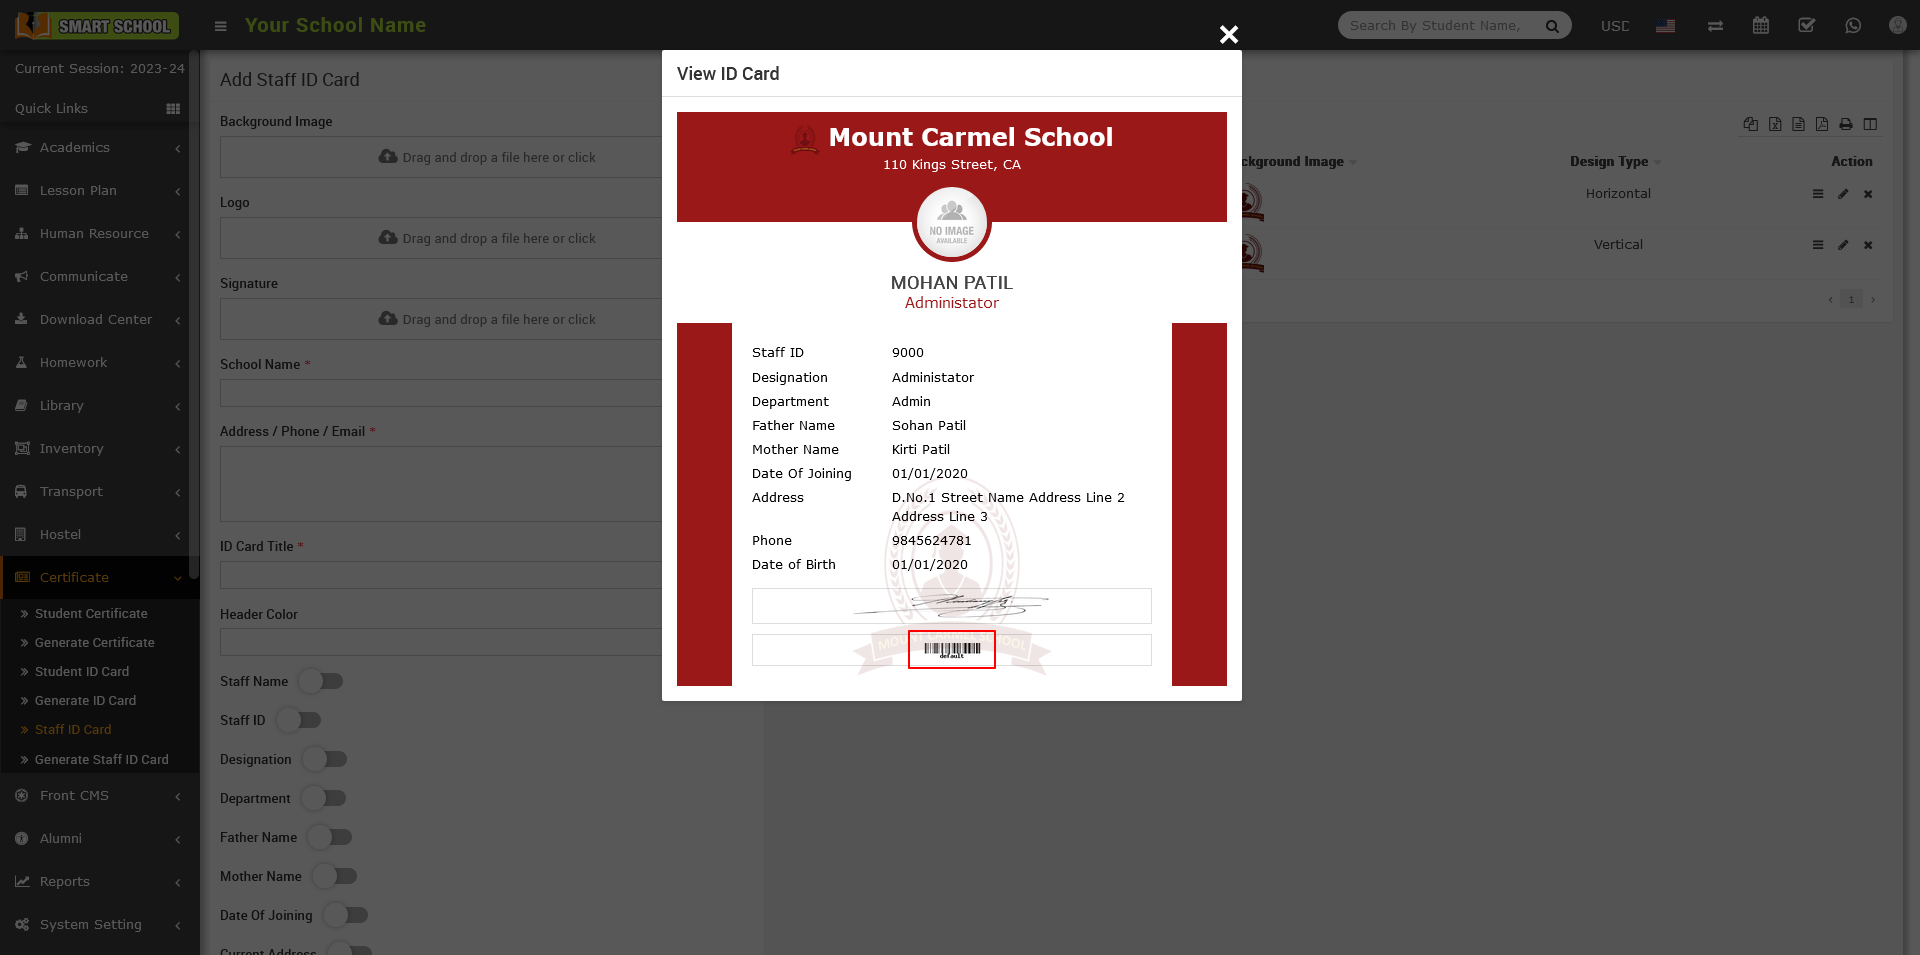
Task: Turn on the Father Name switch
Action: [x=330, y=837]
